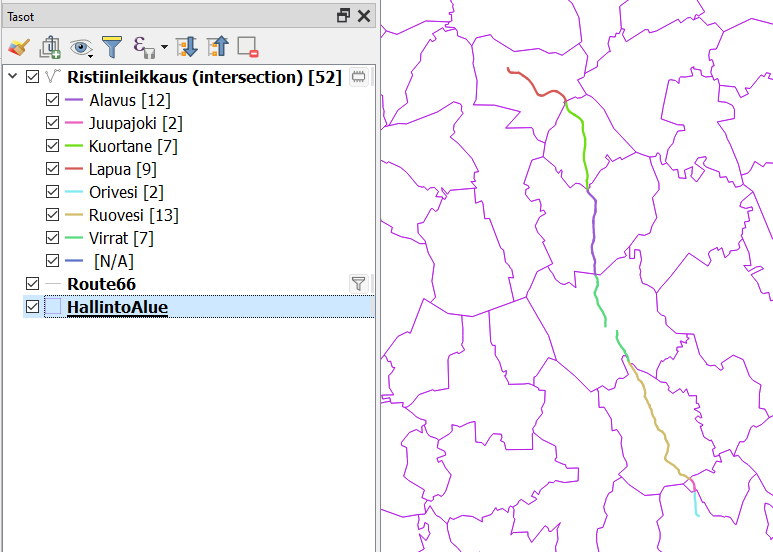
Task: Click the memory layer indicator beside Ristiinleikkaus
Action: point(359,77)
